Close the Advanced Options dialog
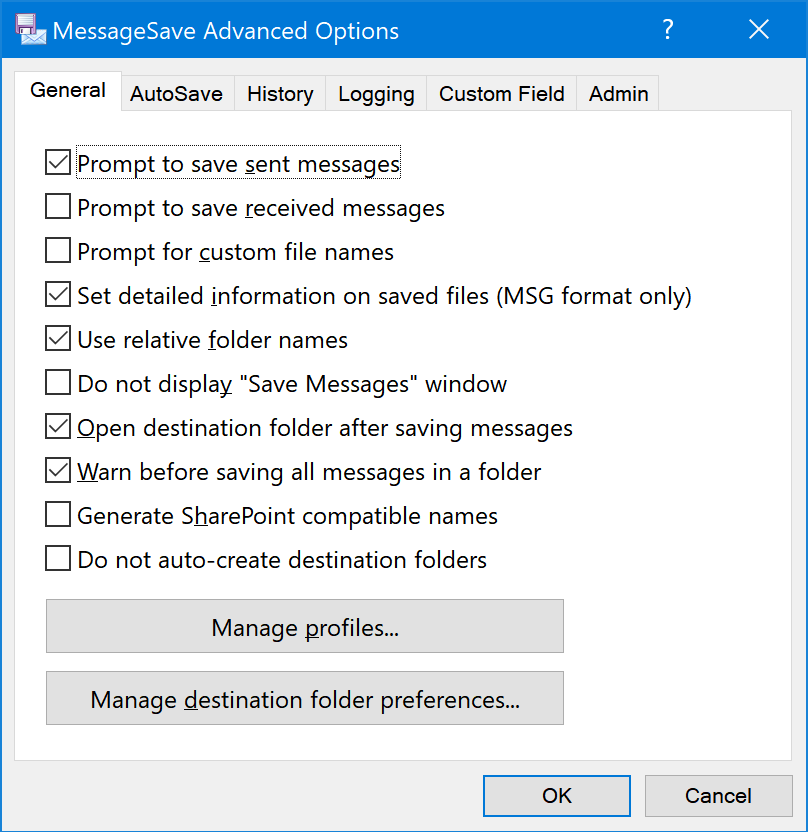This screenshot has height=832, width=808. (x=759, y=29)
